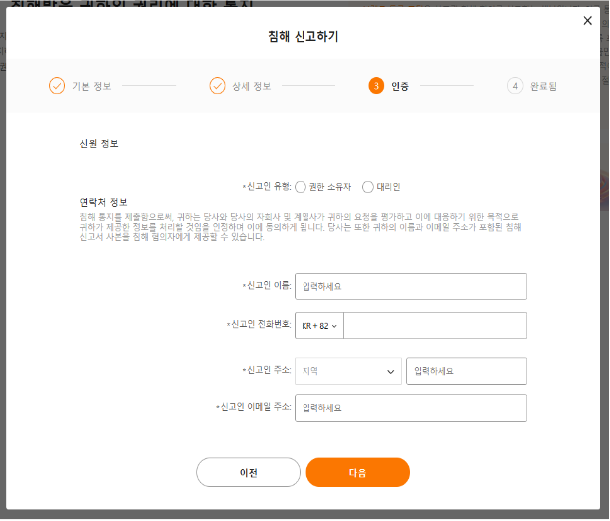Focus the 신고인 이름 input field
Viewport: 610px width, 521px height.
[x=410, y=286]
